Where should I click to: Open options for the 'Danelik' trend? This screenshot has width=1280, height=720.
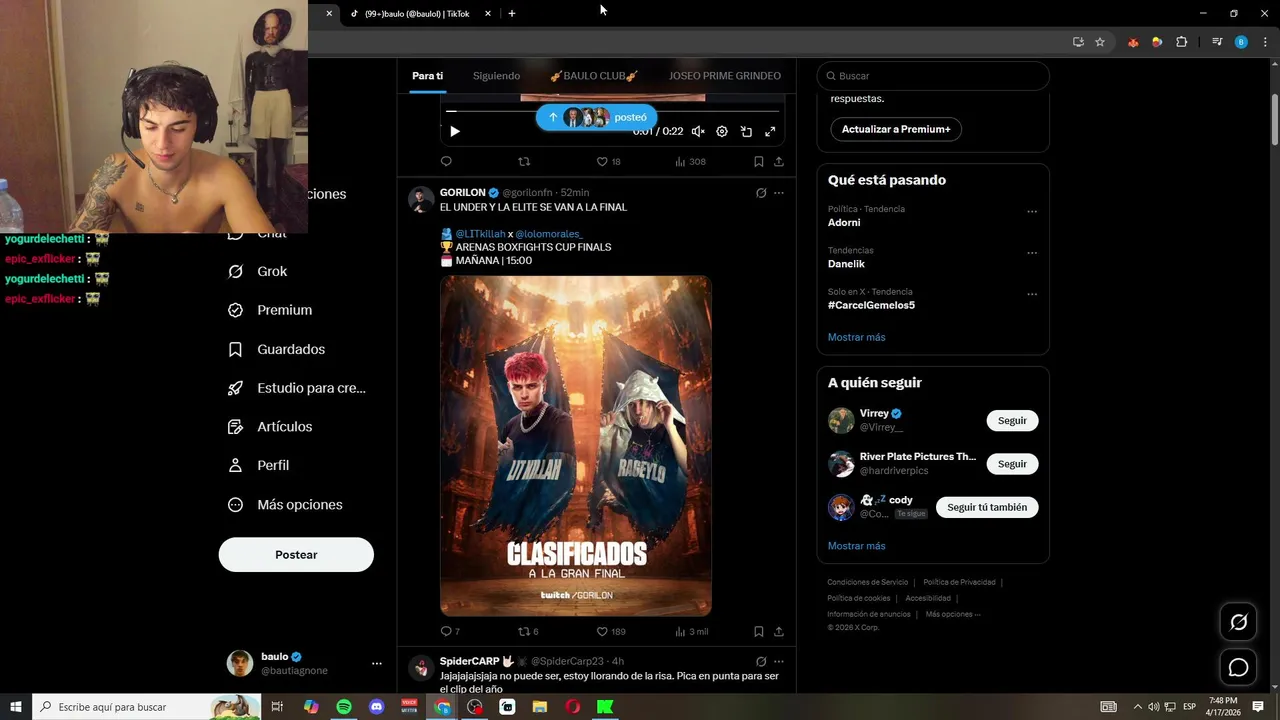[1032, 253]
